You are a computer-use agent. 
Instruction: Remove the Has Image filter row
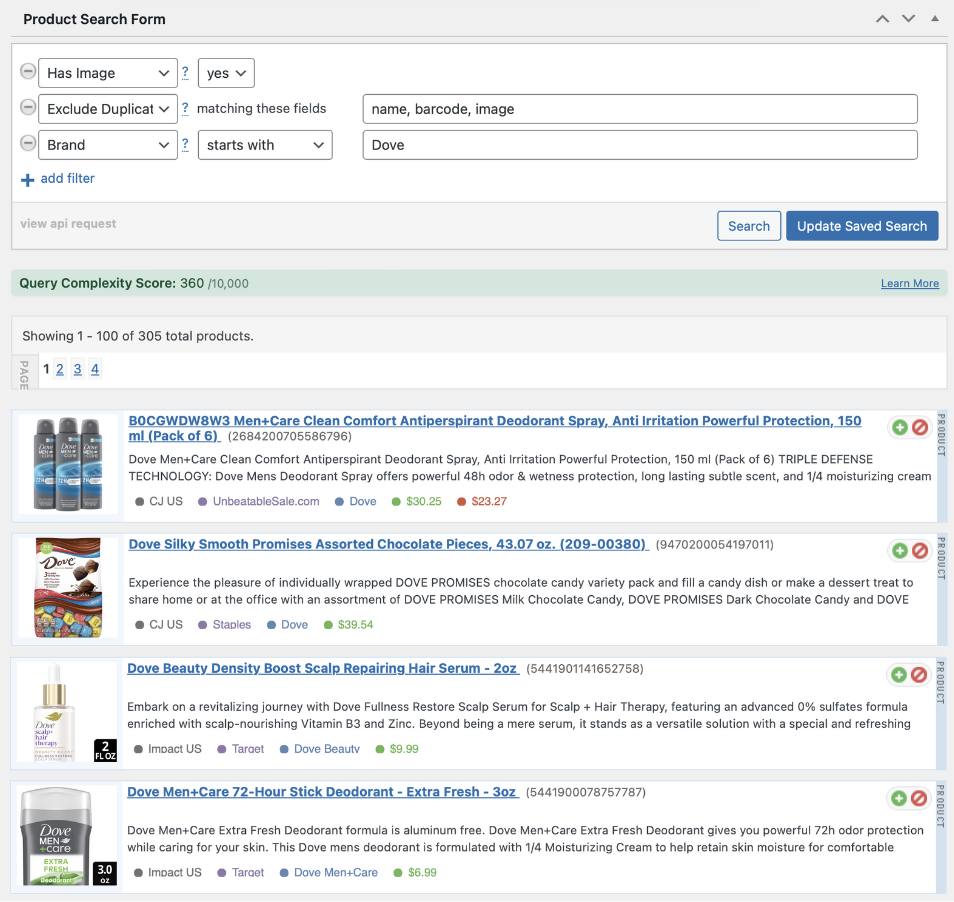[28, 72]
